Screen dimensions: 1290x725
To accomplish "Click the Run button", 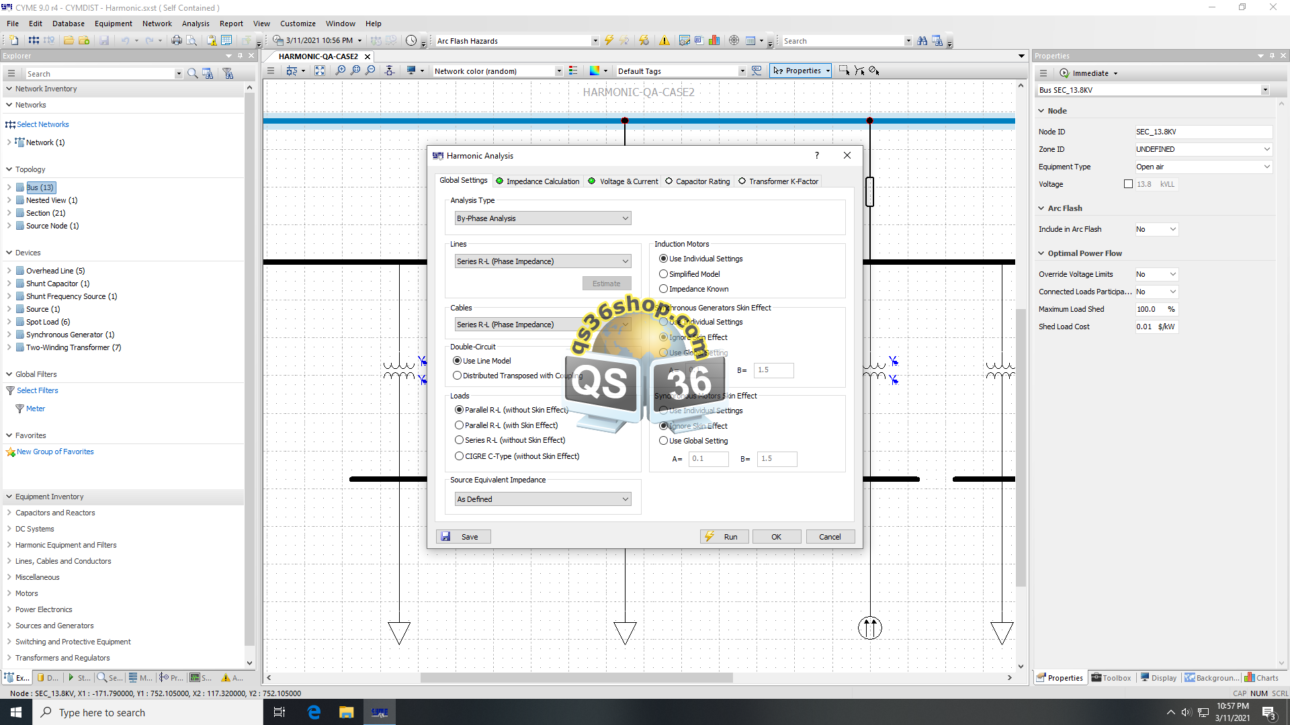I will (x=724, y=537).
